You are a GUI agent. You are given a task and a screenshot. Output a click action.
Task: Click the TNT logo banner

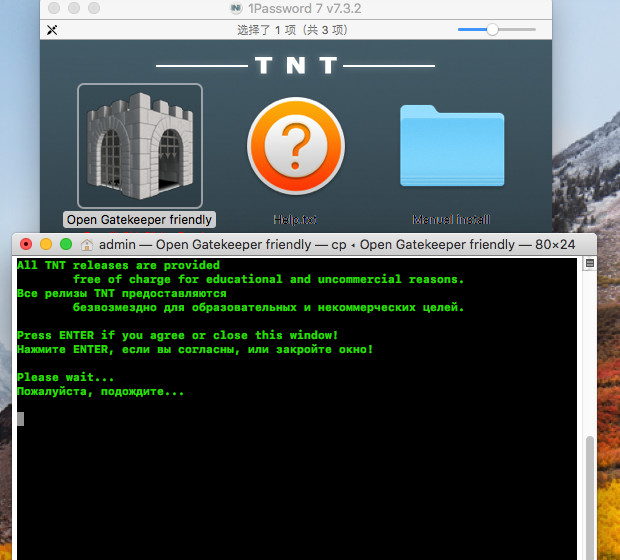coord(296,66)
